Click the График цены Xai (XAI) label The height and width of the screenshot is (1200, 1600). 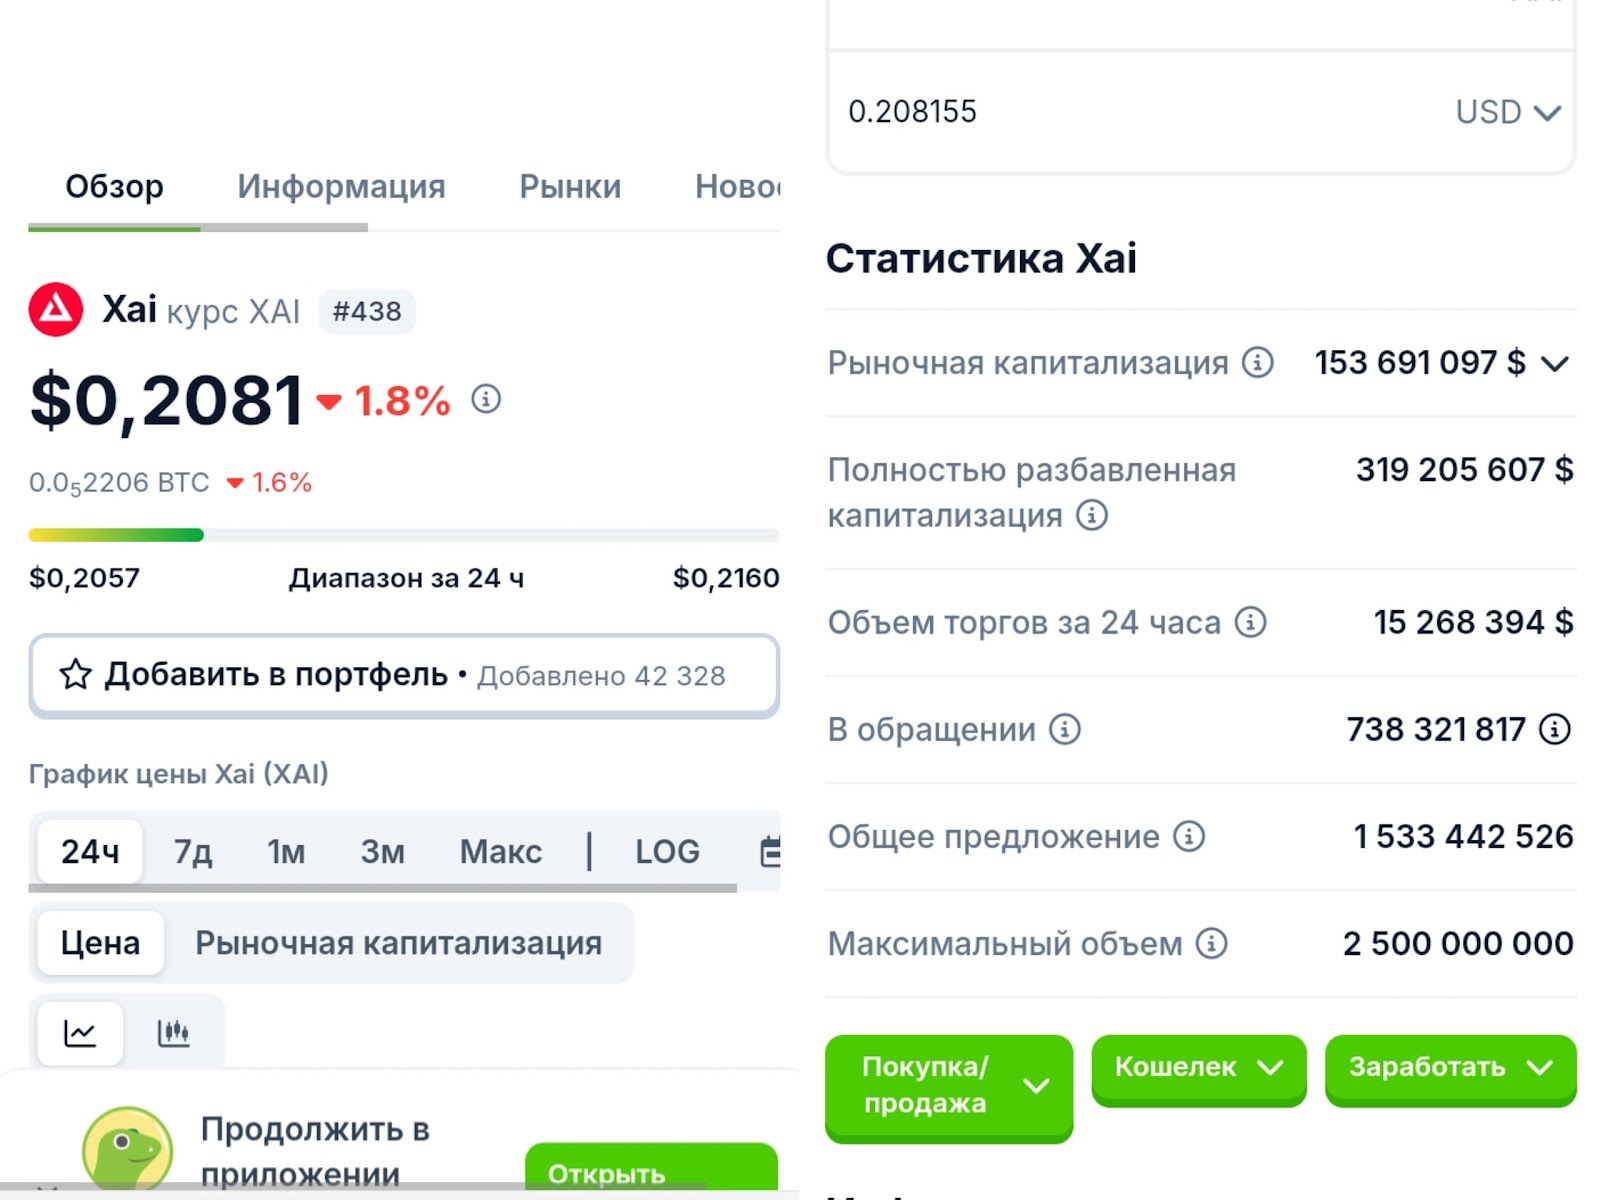[179, 774]
